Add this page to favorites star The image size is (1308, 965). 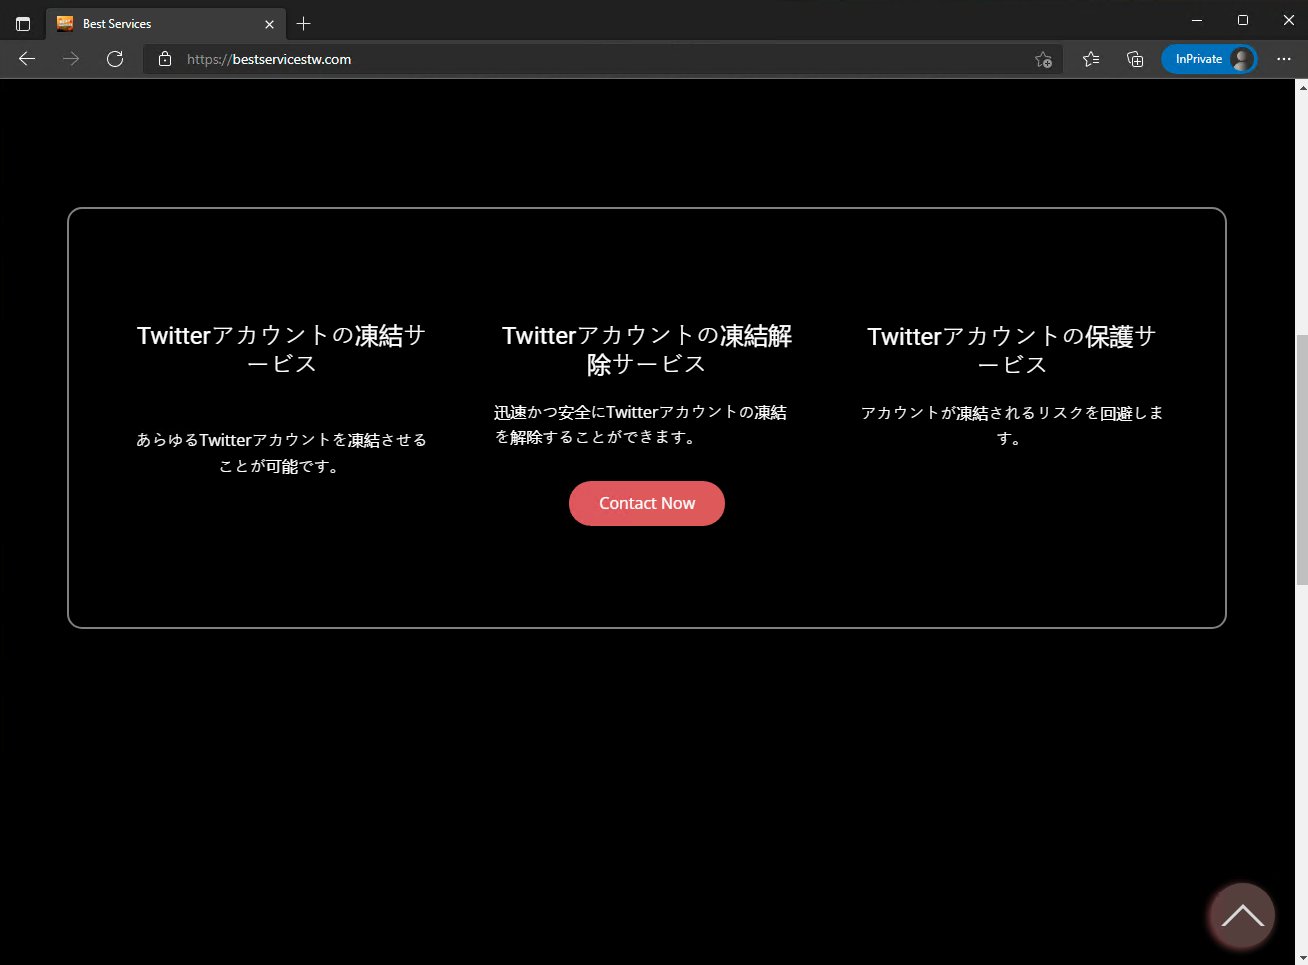tap(1043, 59)
